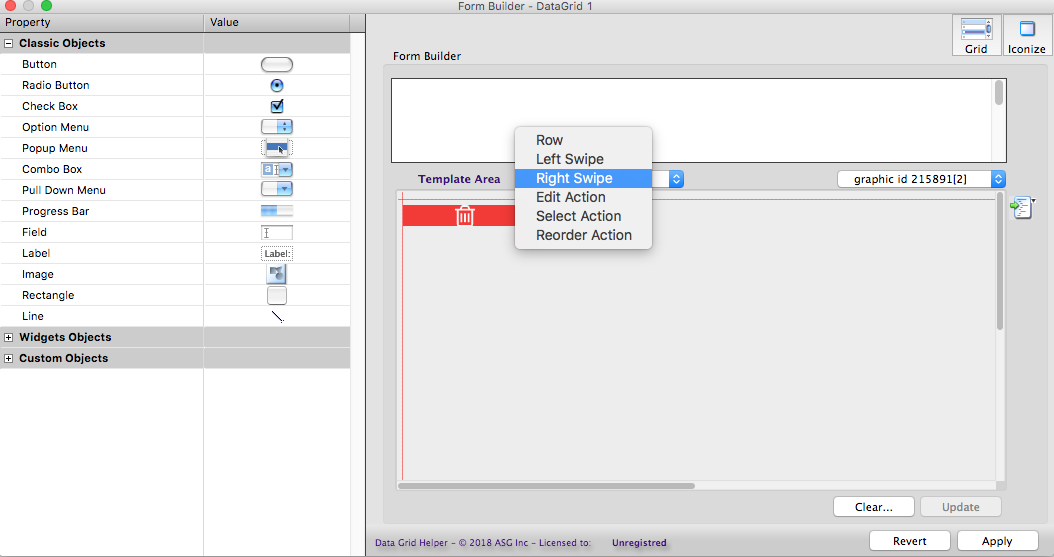
Task: Choose Edit Action from popup menu
Action: click(x=570, y=197)
